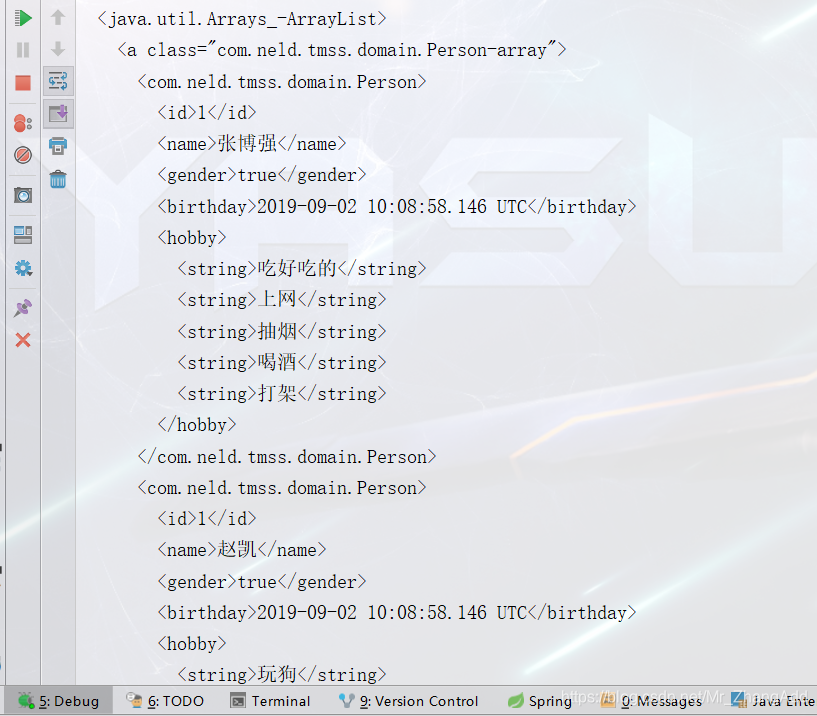Open debugger settings via the gear icon
The height and width of the screenshot is (716, 817).
pyautogui.click(x=22, y=268)
